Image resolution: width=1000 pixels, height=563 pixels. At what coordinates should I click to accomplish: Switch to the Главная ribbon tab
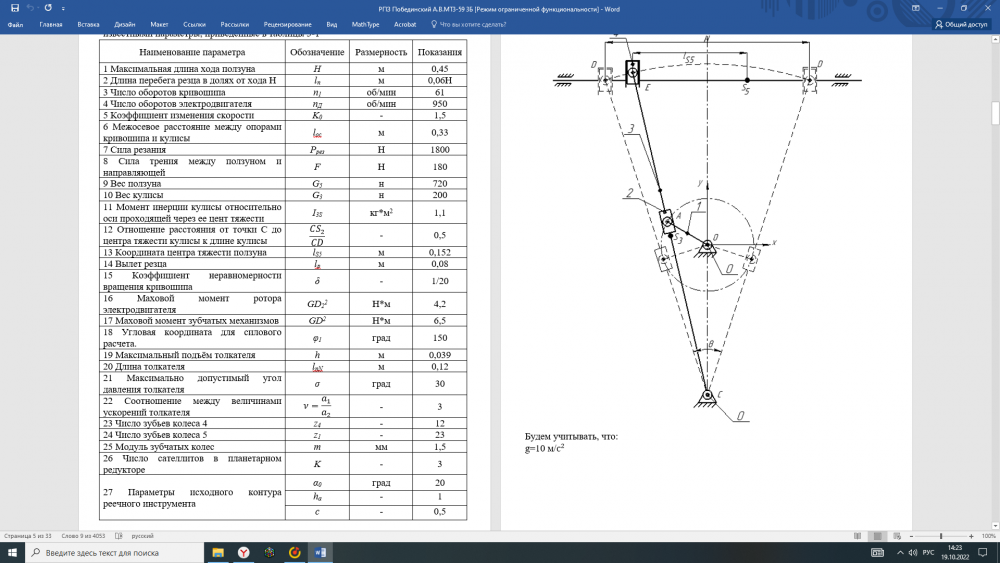51,24
